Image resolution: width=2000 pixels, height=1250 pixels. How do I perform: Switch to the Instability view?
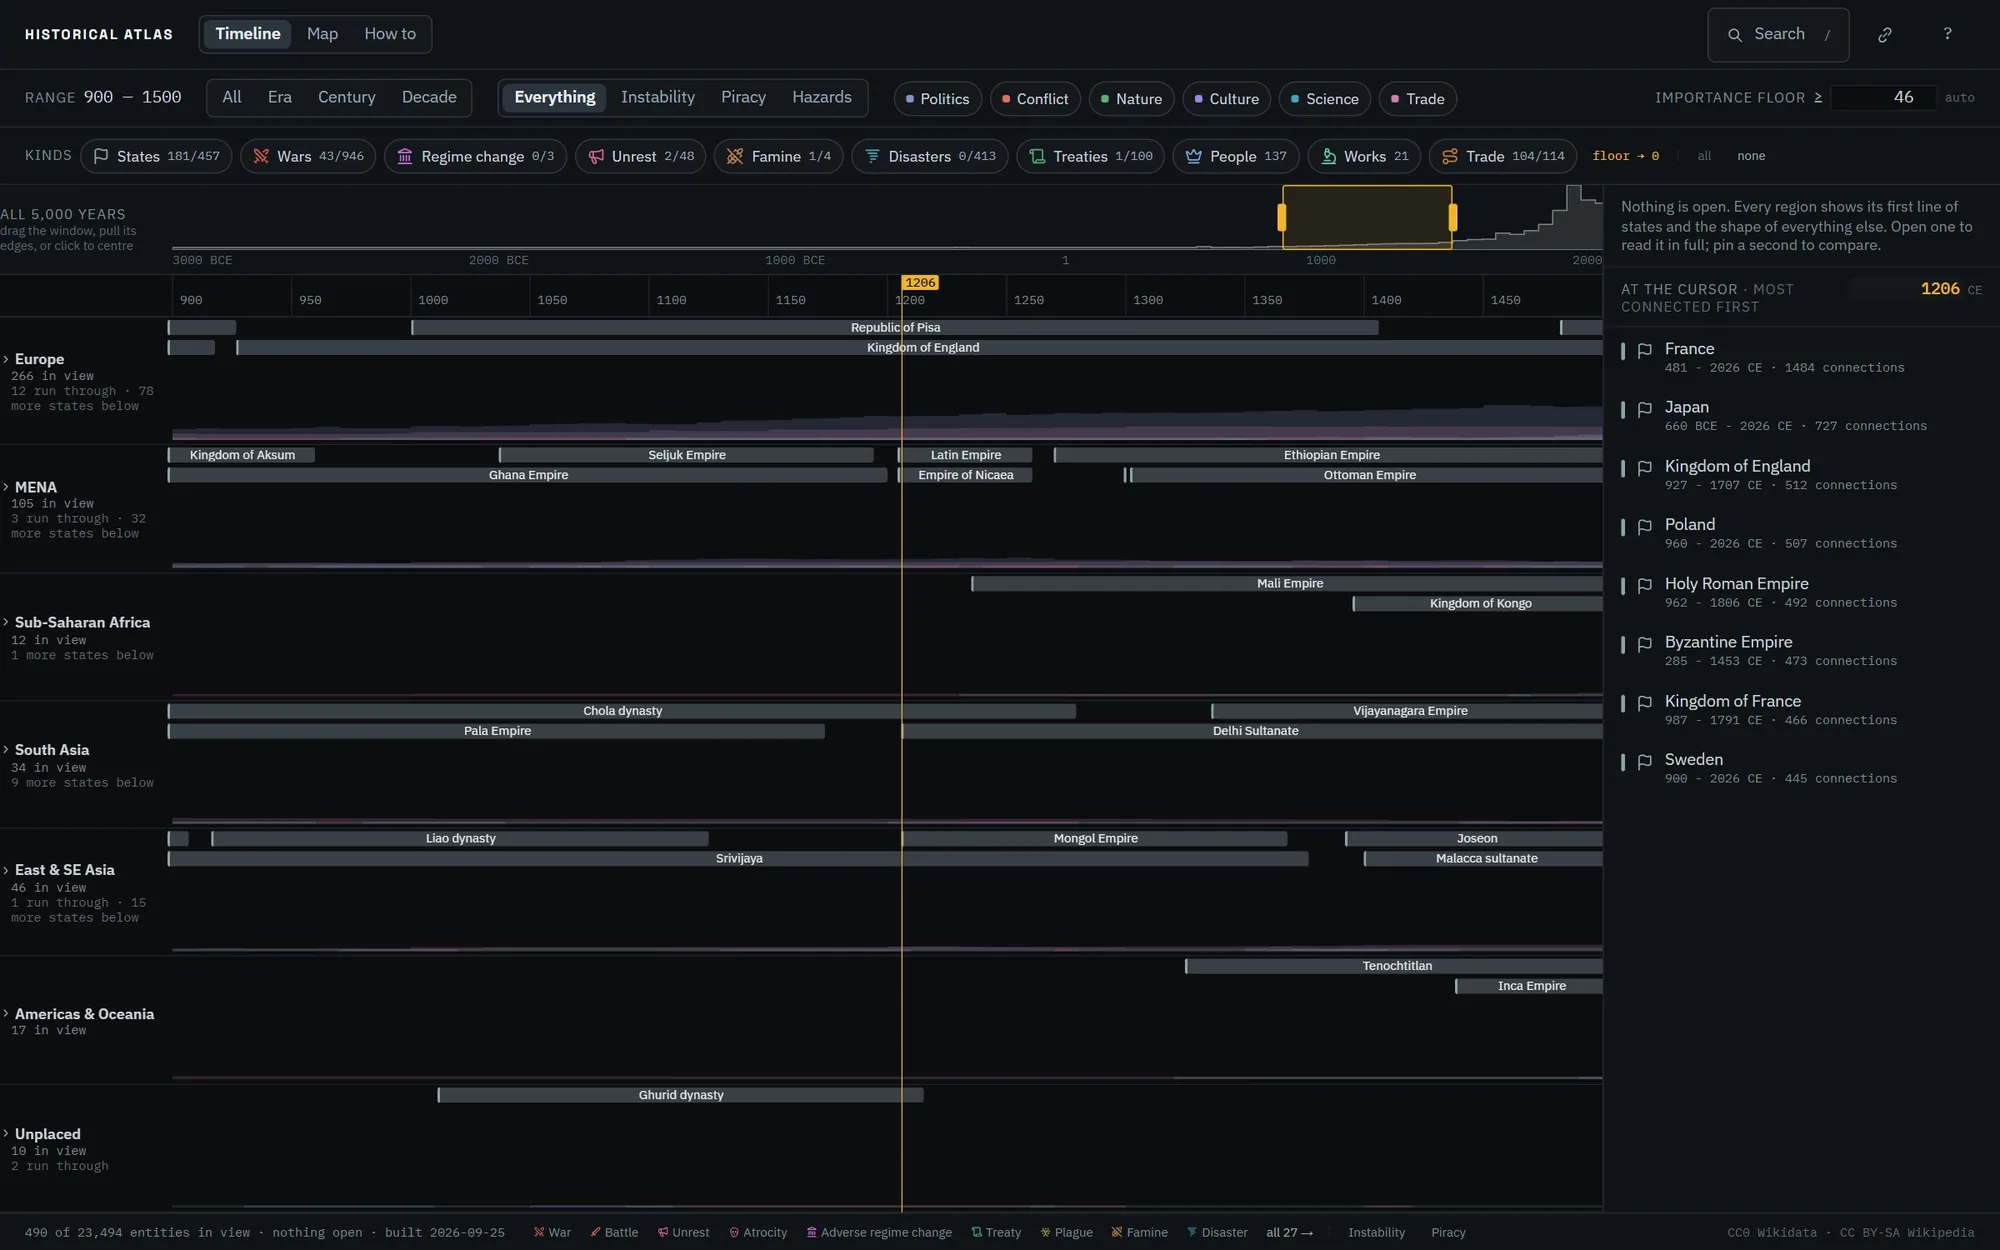point(657,97)
